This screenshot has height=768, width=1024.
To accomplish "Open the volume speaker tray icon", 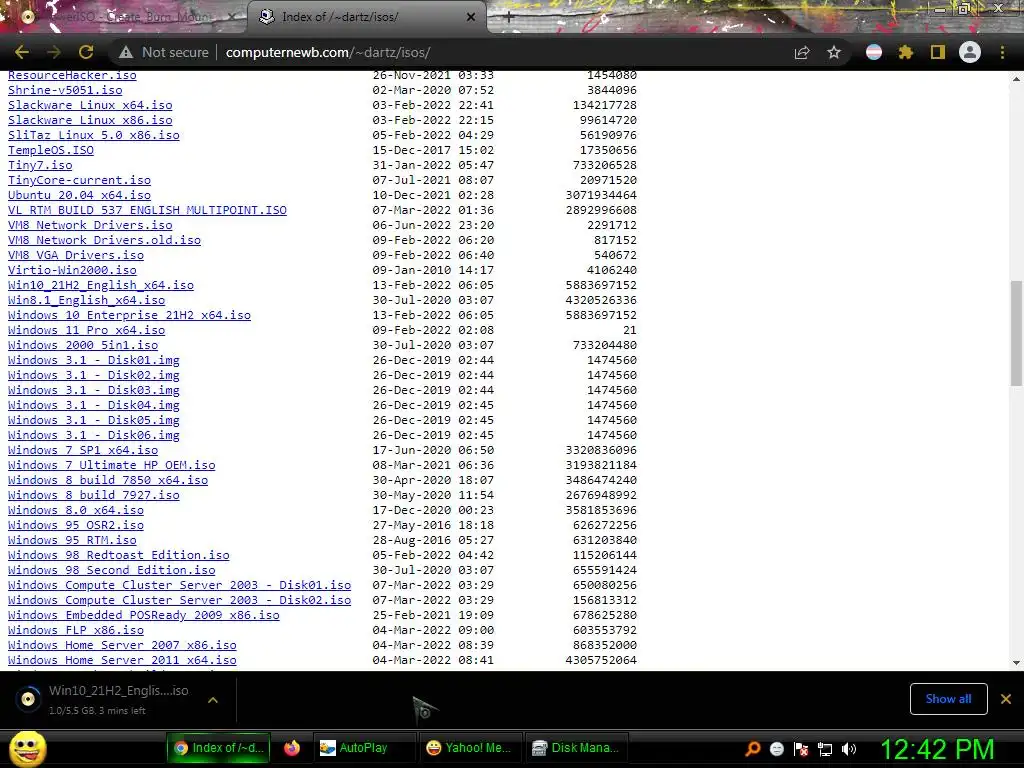I will [849, 749].
